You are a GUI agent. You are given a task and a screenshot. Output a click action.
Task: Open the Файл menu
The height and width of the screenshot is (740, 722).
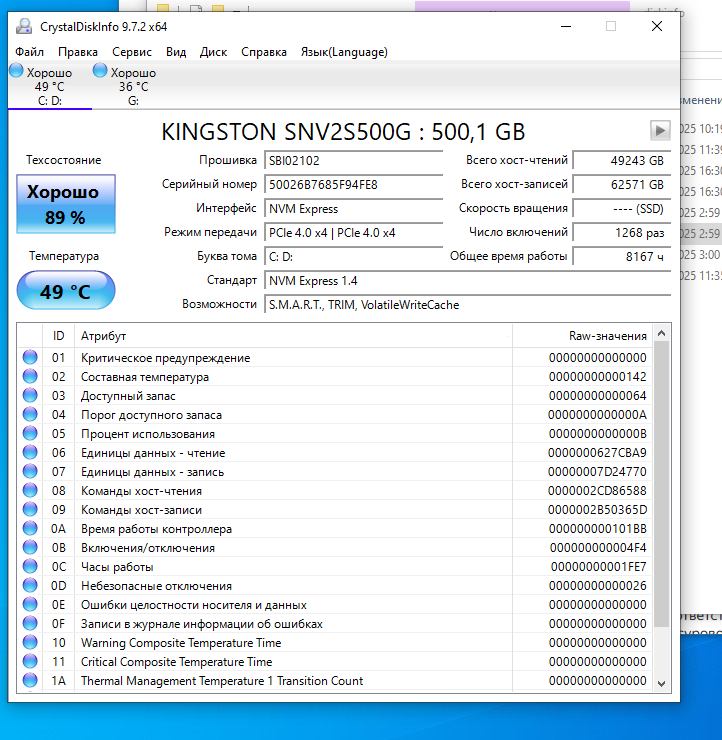[30, 52]
